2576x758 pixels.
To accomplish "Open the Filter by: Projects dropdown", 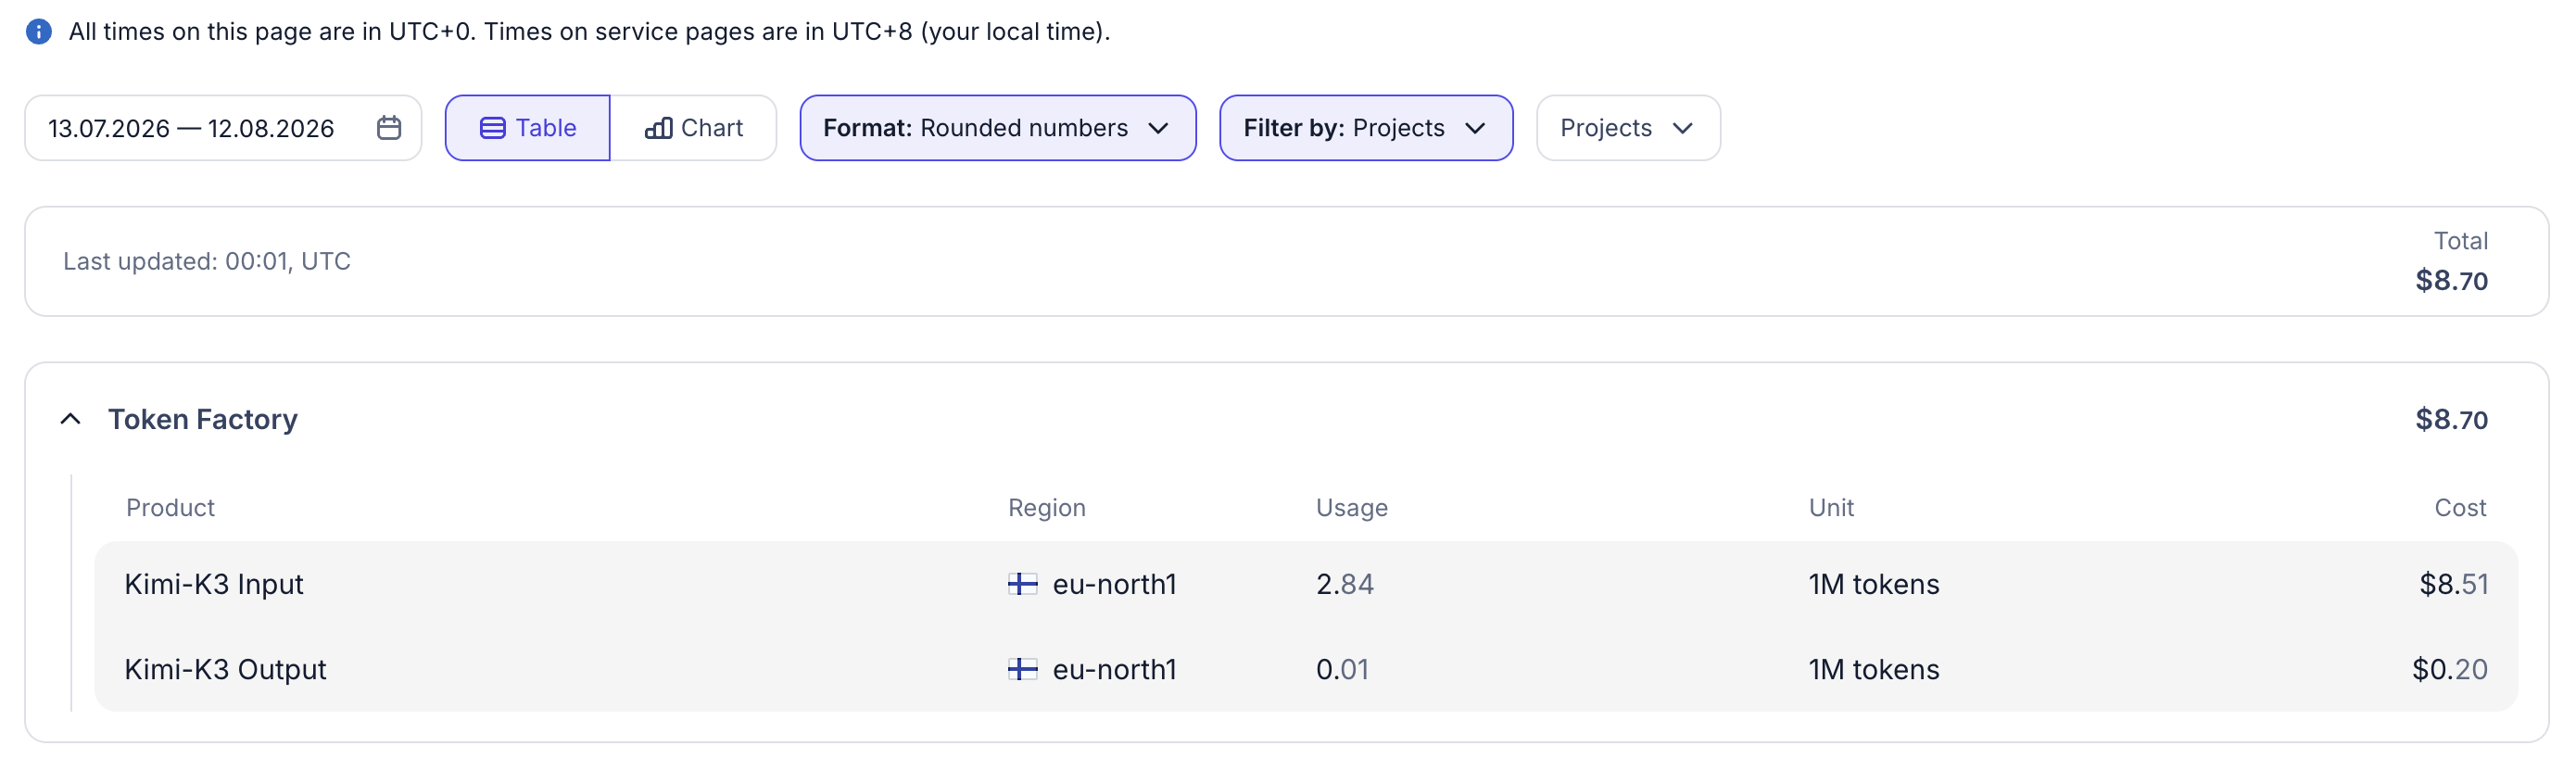I will tap(1365, 128).
